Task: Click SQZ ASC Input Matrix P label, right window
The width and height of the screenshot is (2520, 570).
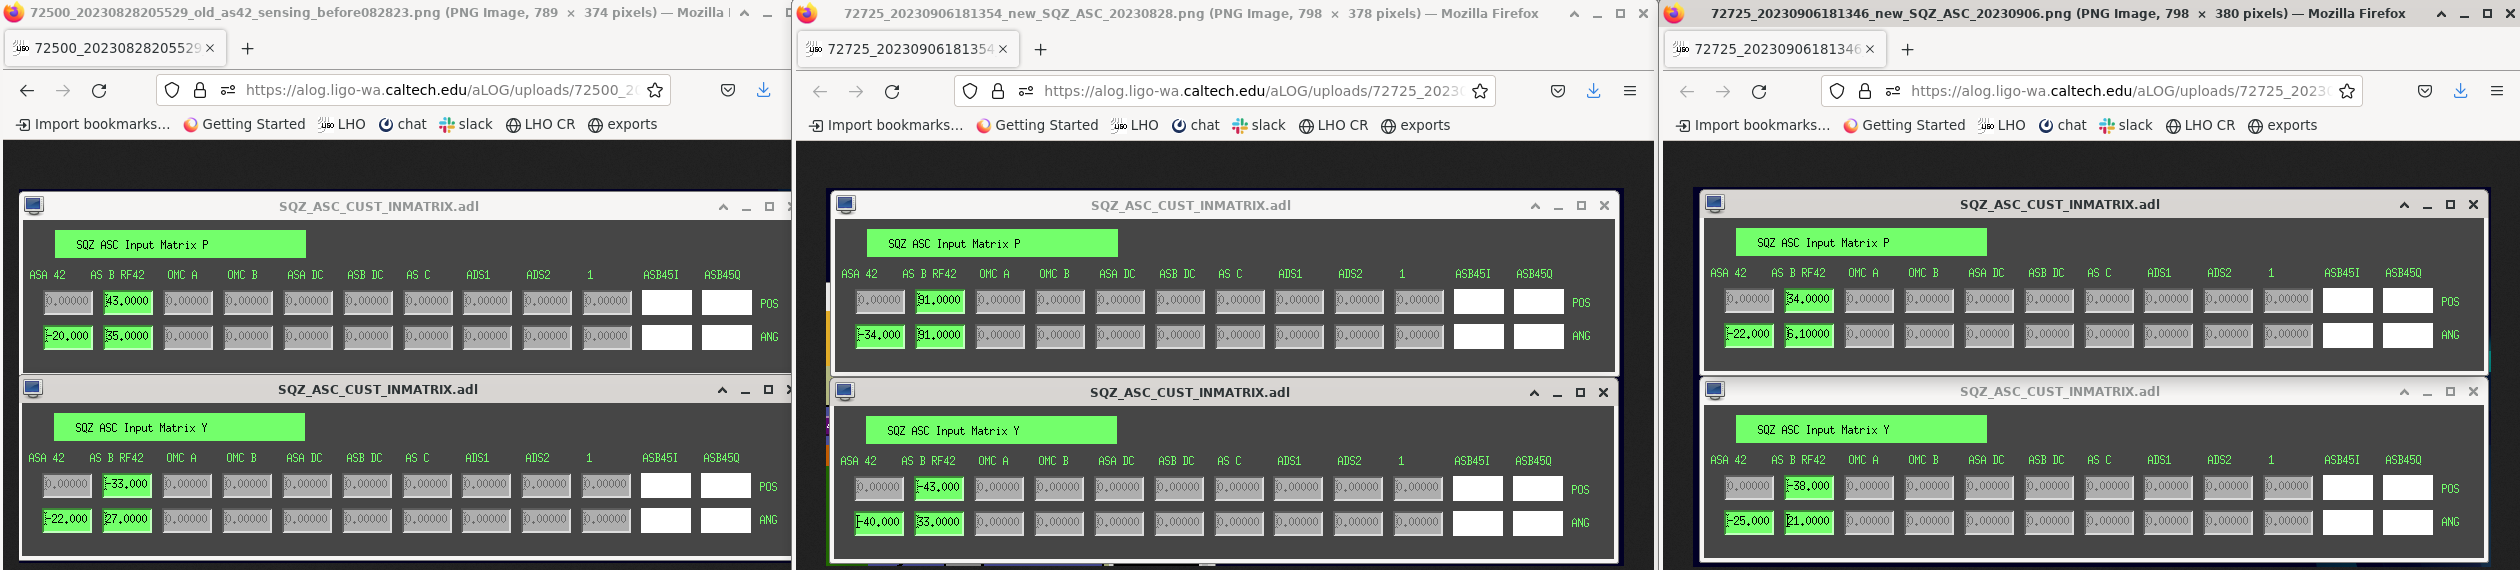Action: [1861, 242]
